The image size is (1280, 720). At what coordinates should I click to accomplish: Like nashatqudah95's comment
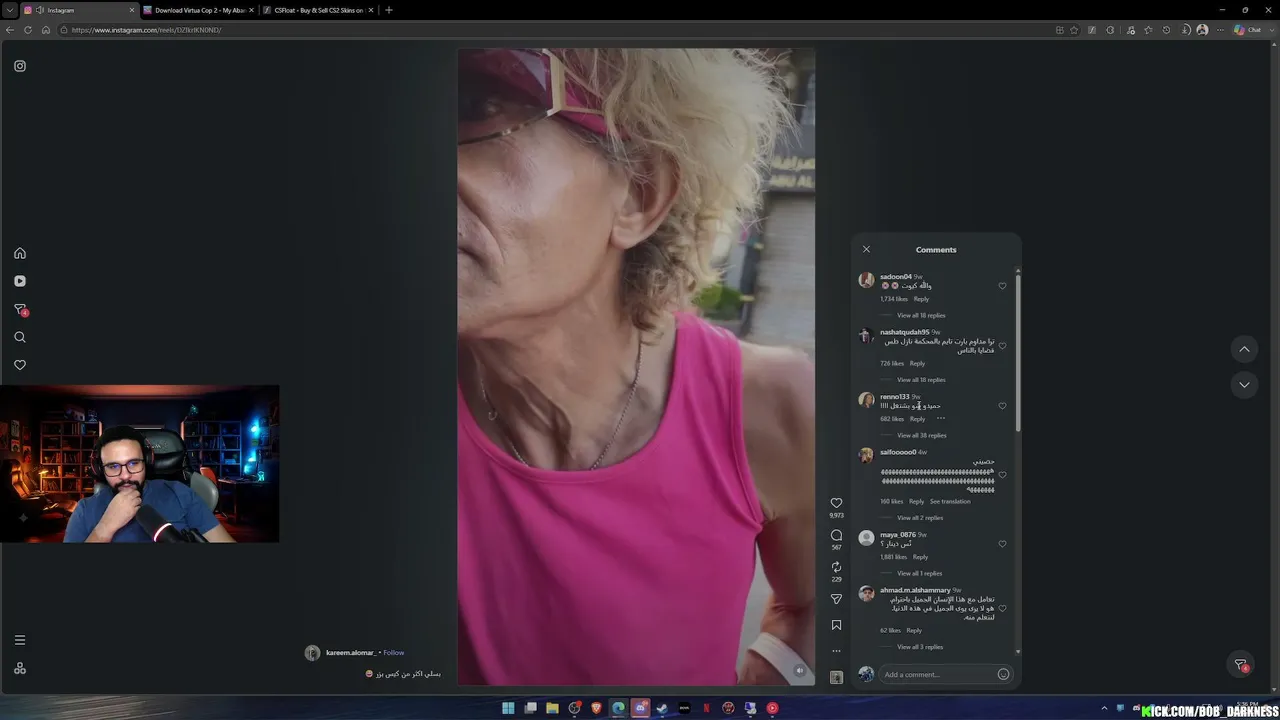1002,346
